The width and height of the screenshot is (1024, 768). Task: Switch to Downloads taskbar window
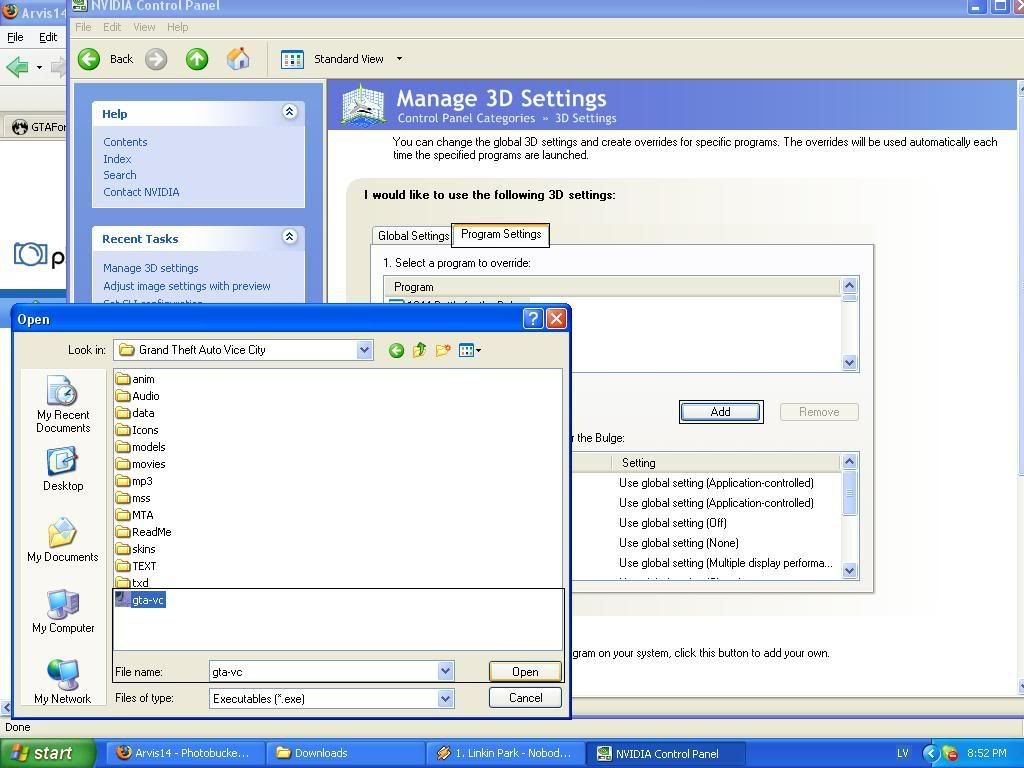pos(345,753)
